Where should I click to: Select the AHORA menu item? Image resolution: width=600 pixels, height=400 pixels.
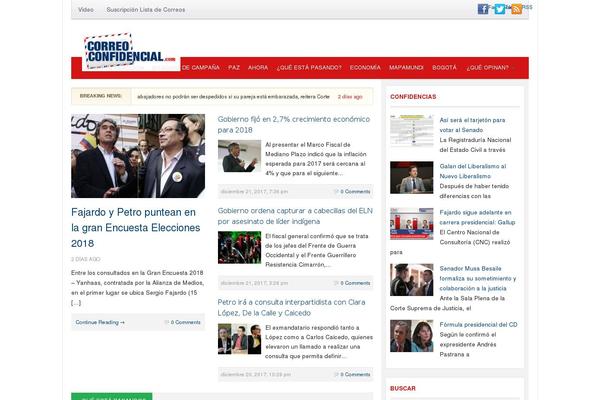[x=258, y=67]
